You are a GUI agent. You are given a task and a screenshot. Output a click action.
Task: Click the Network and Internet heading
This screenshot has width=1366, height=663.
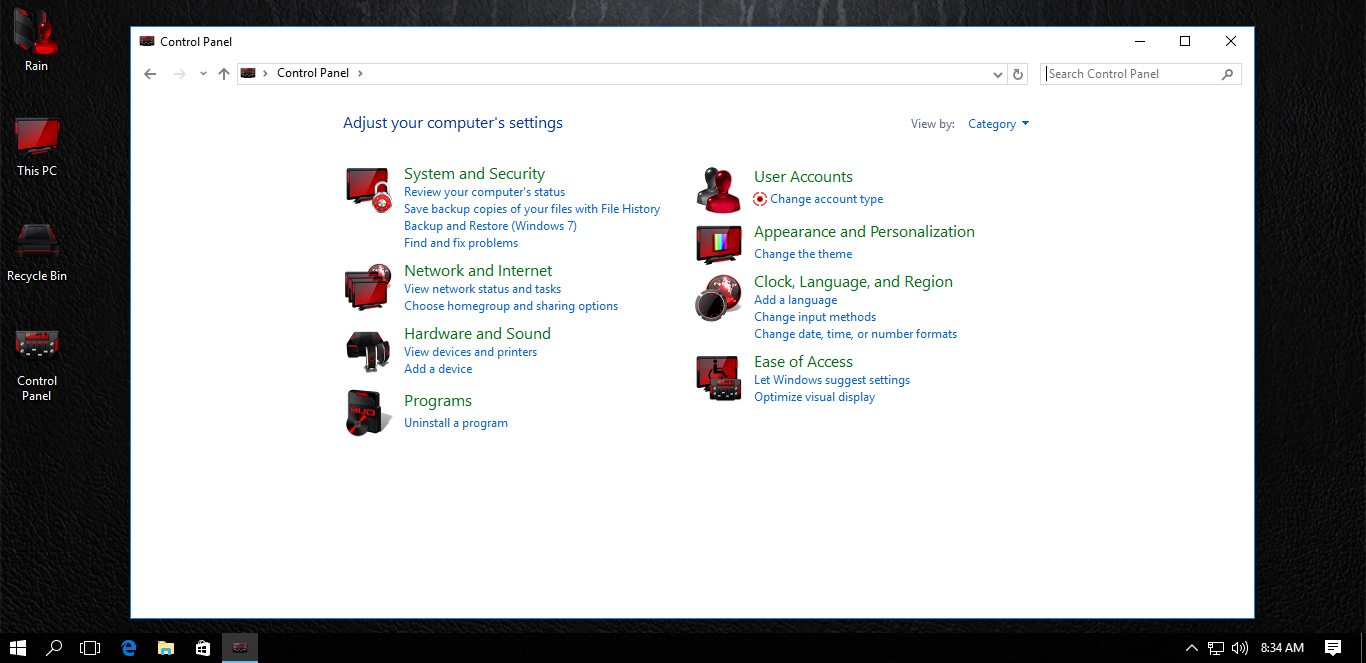point(478,271)
